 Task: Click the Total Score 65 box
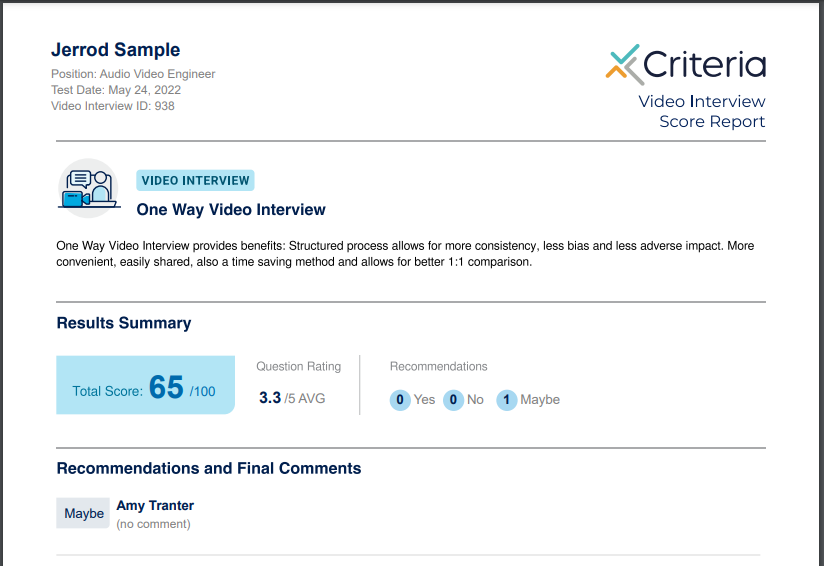(146, 385)
